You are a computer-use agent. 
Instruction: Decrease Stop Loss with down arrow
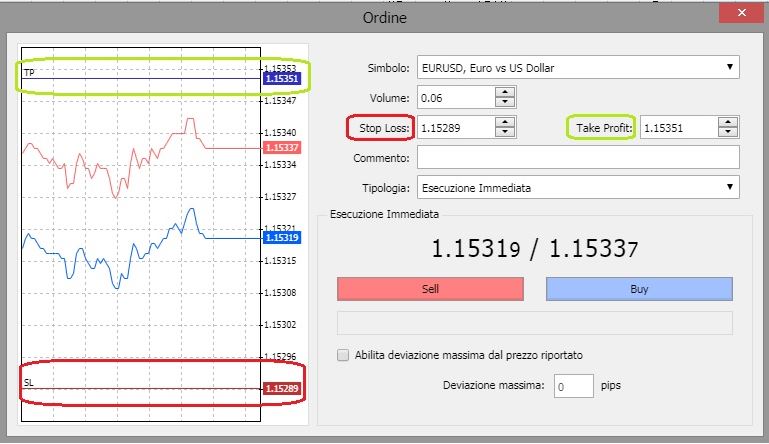click(x=505, y=132)
